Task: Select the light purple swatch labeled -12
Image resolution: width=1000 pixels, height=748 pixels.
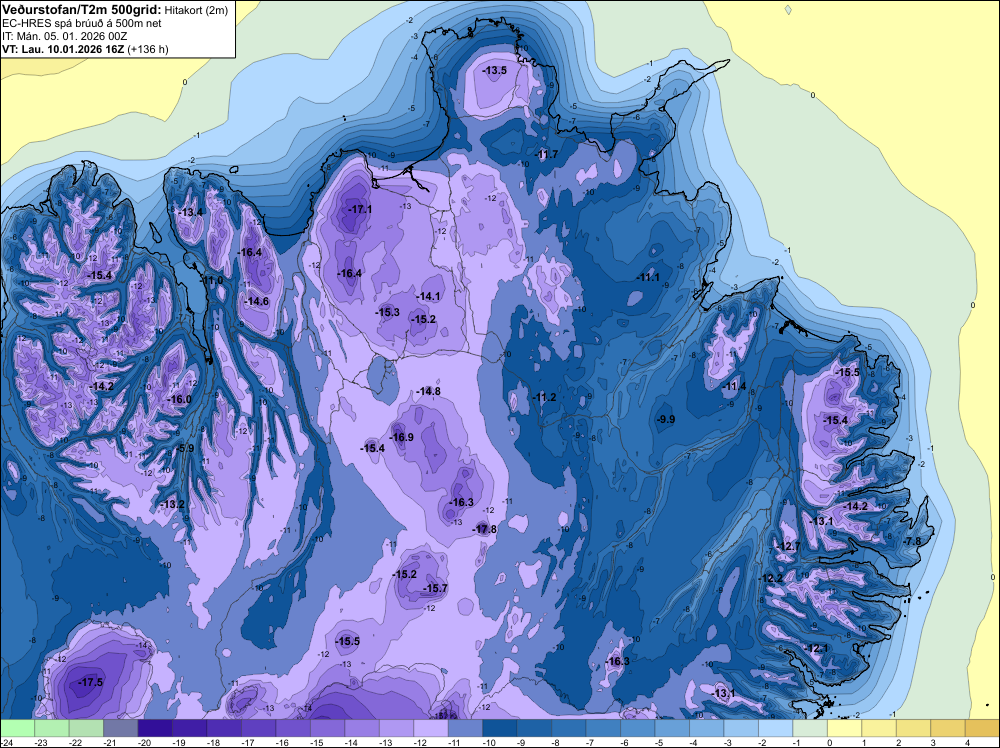Action: (430, 728)
